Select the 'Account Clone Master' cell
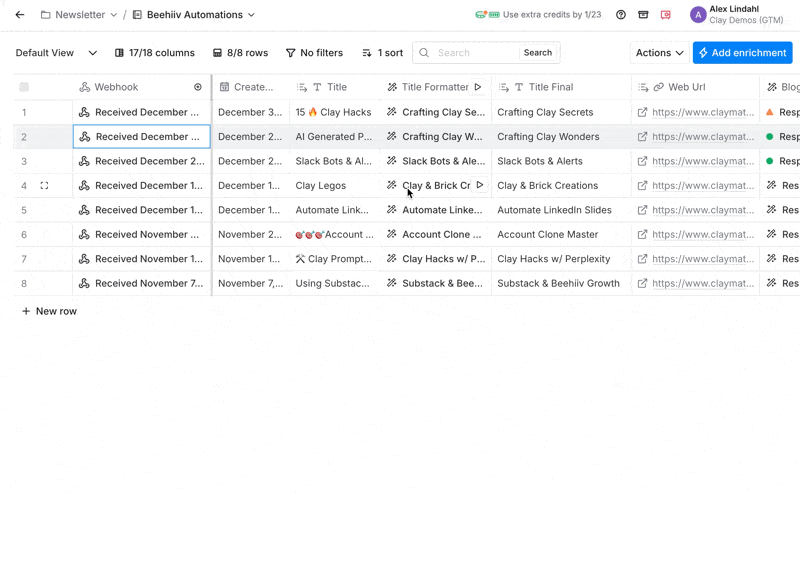This screenshot has width=800, height=567. 561,235
